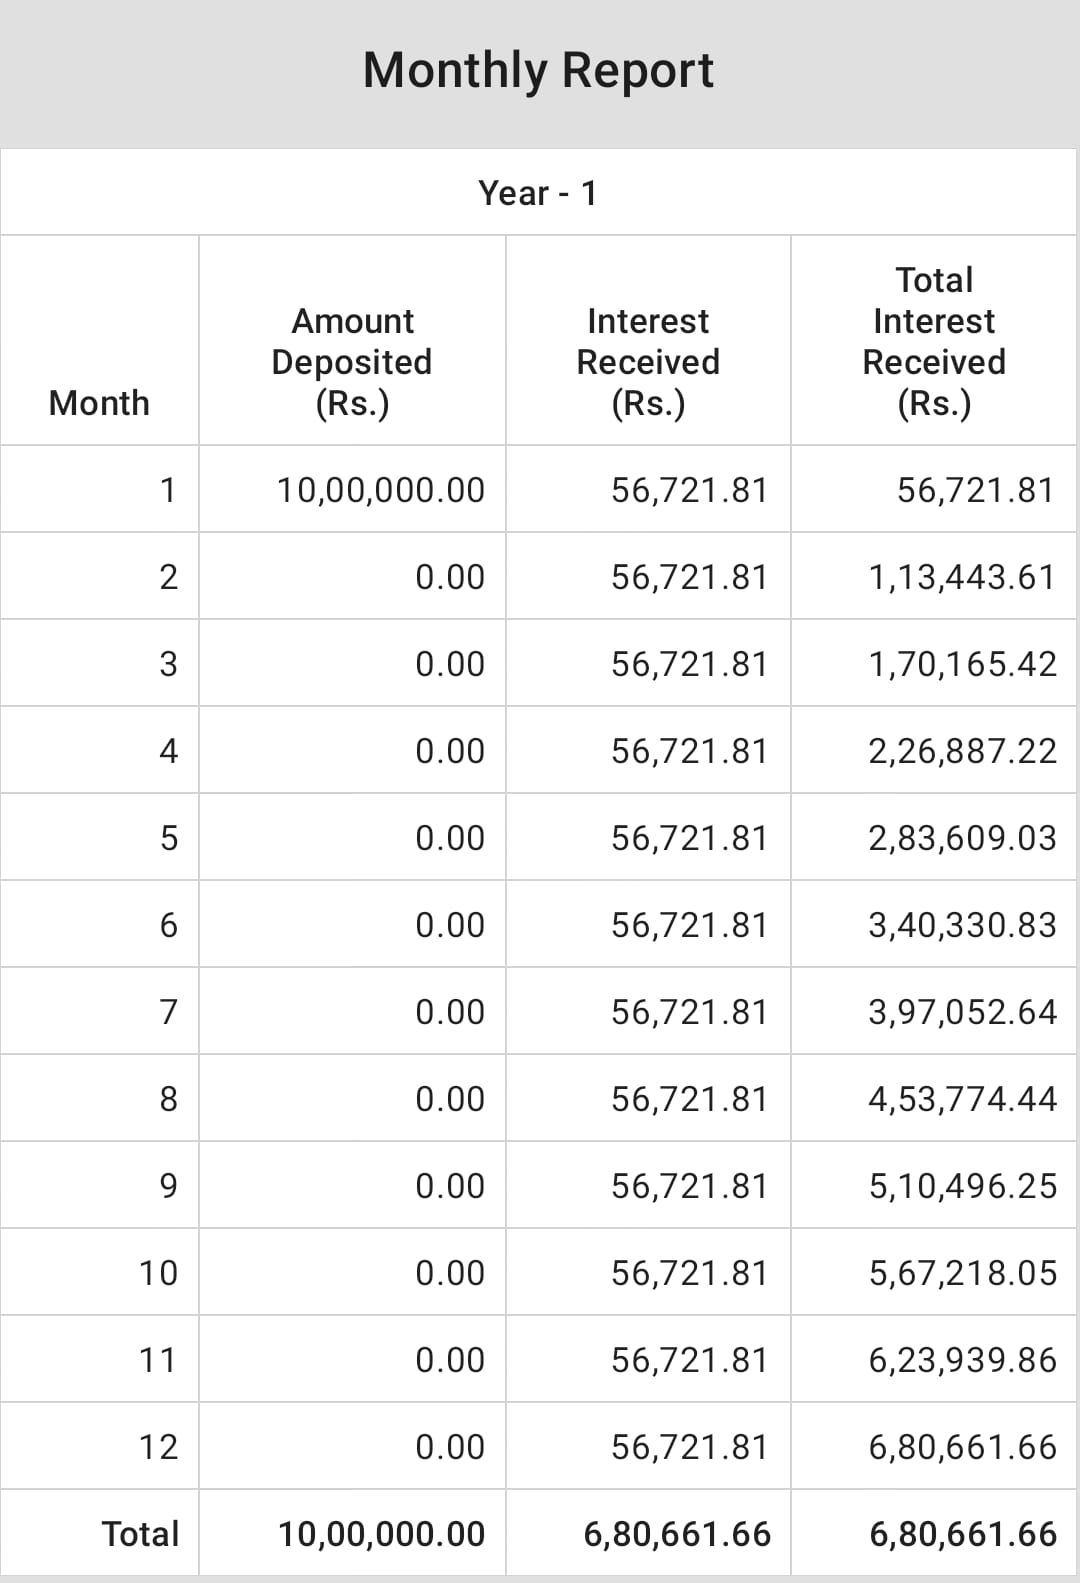Viewport: 1080px width, 1583px height.
Task: Tap the 6,23,939.86 total interest cell
Action: (962, 1360)
